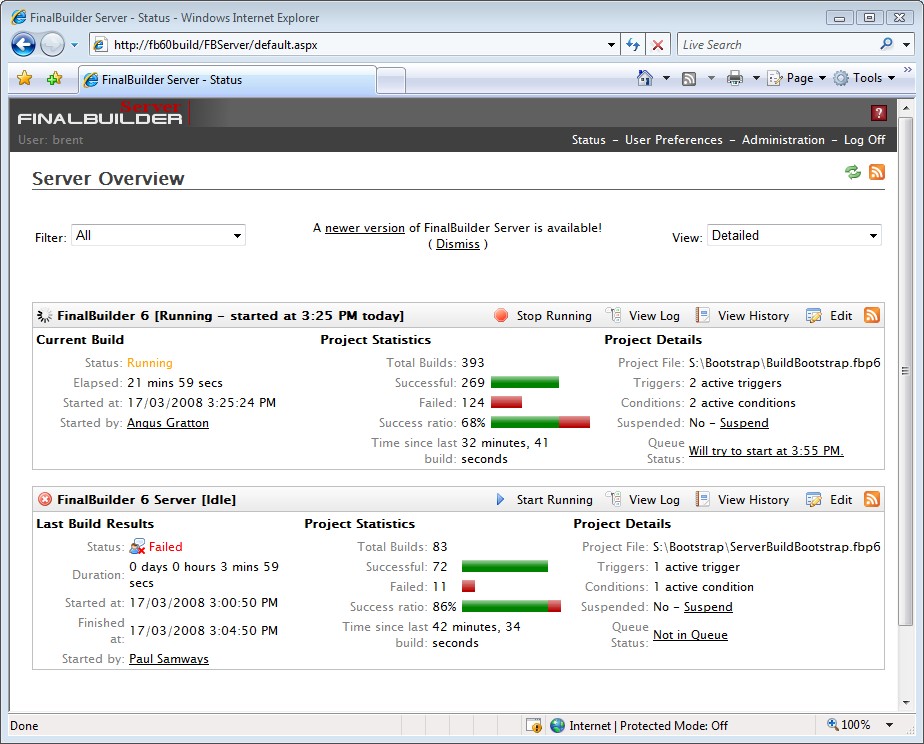Click the scrollbar down arrow
Screen dimensions: 924x744
pyautogui.click(x=906, y=703)
